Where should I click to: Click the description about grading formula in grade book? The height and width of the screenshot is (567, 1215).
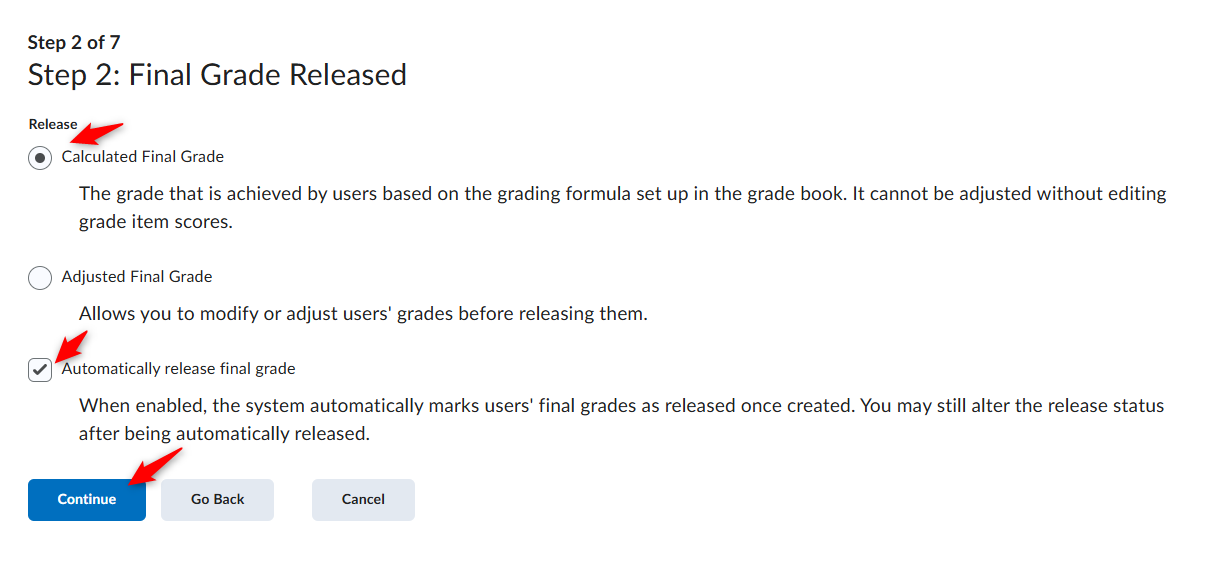tap(622, 208)
